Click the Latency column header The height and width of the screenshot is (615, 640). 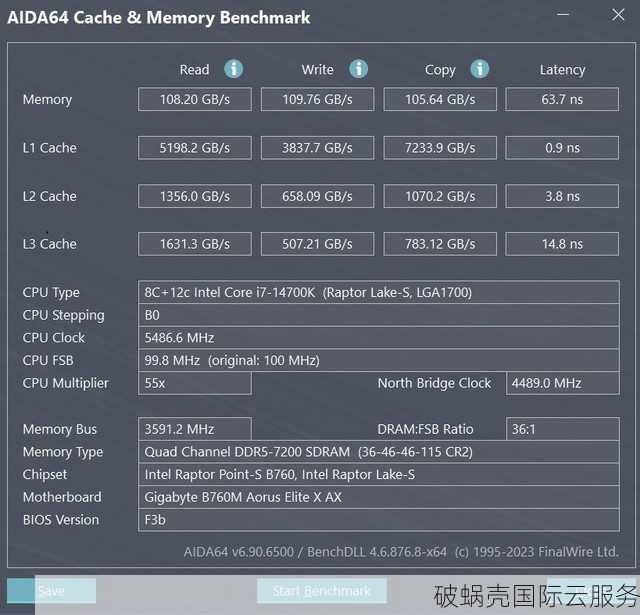(x=562, y=70)
